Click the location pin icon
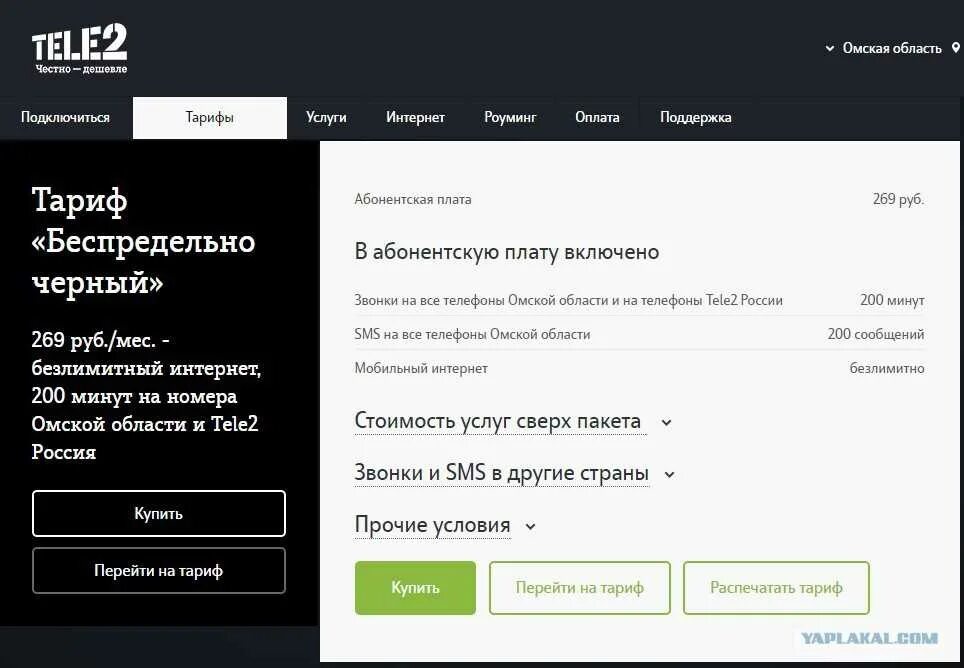Viewport: 964px width, 668px height. [x=955, y=48]
